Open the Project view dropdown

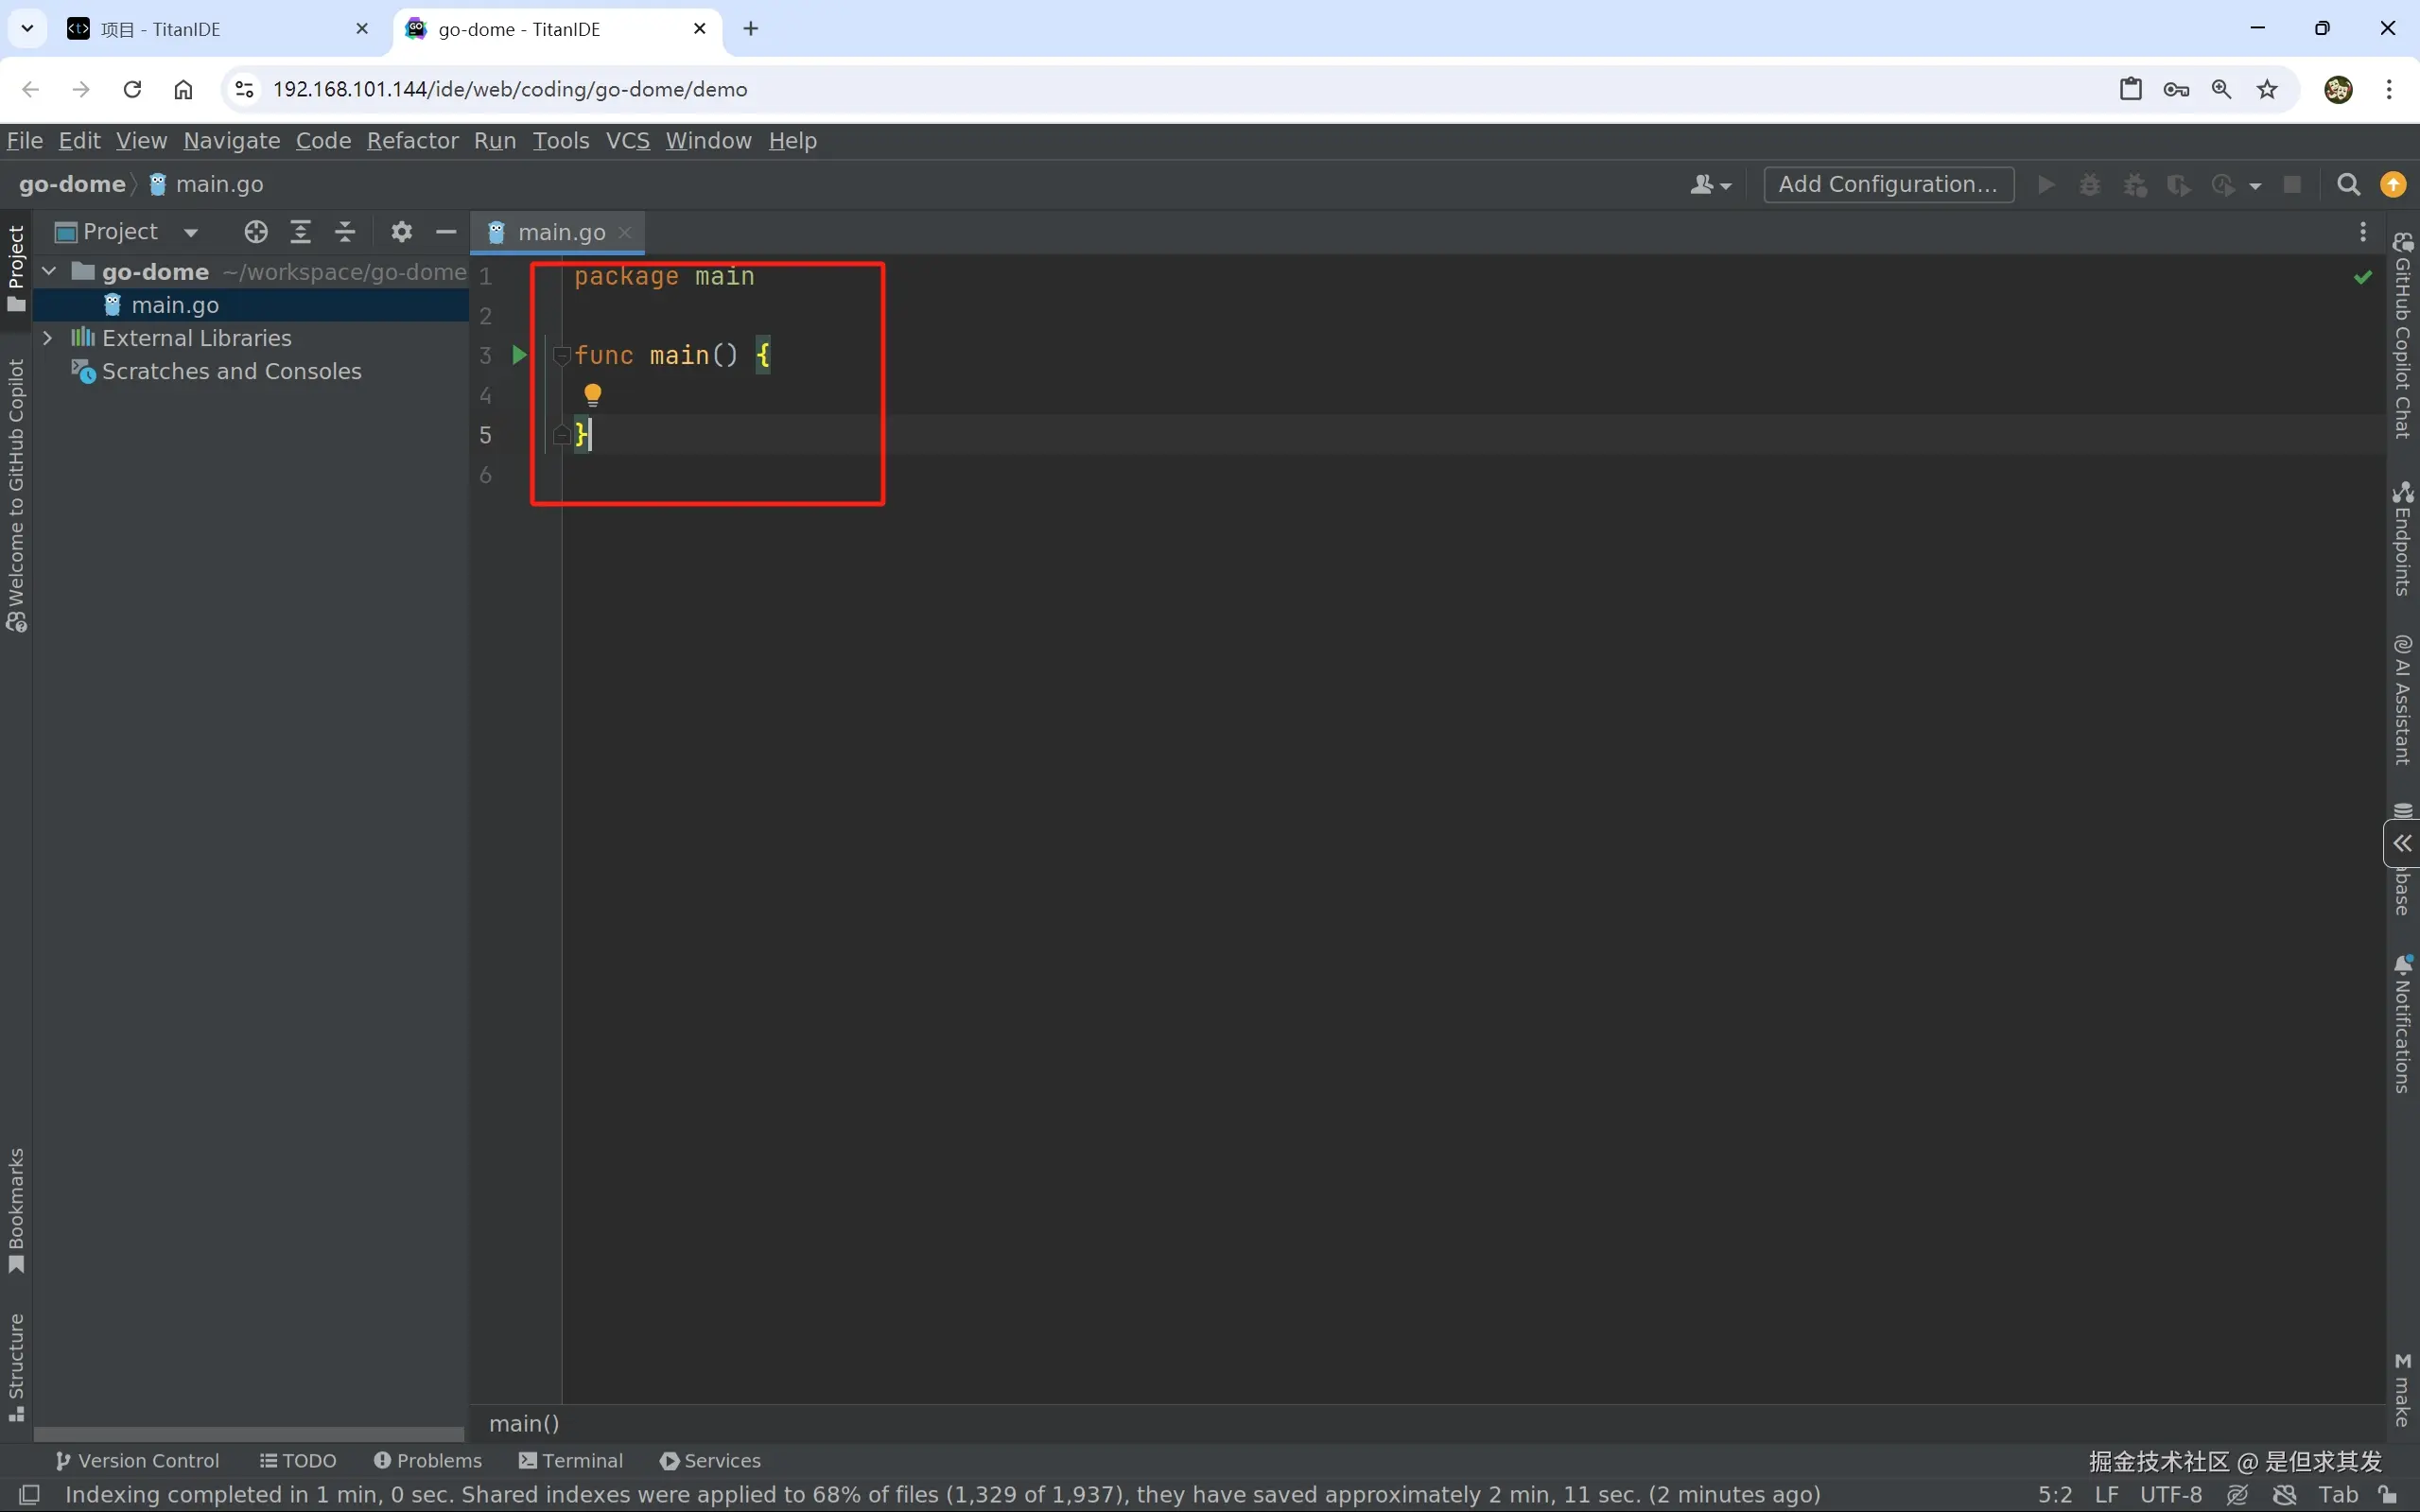(190, 233)
